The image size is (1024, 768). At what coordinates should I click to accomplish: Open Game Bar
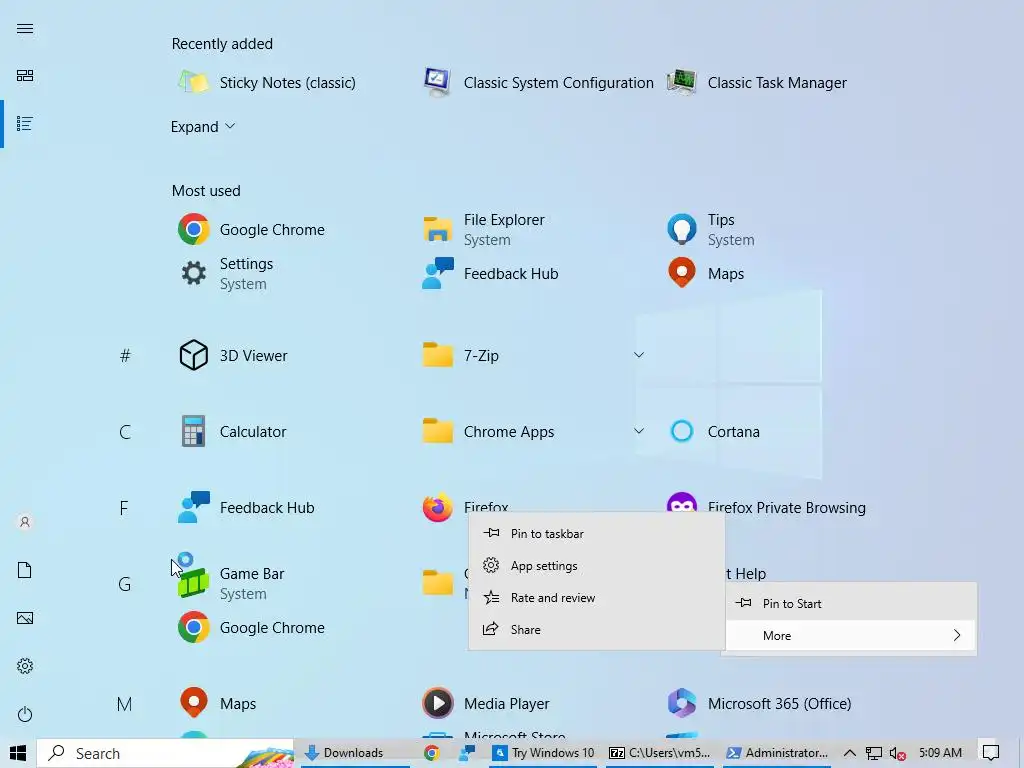(231, 584)
